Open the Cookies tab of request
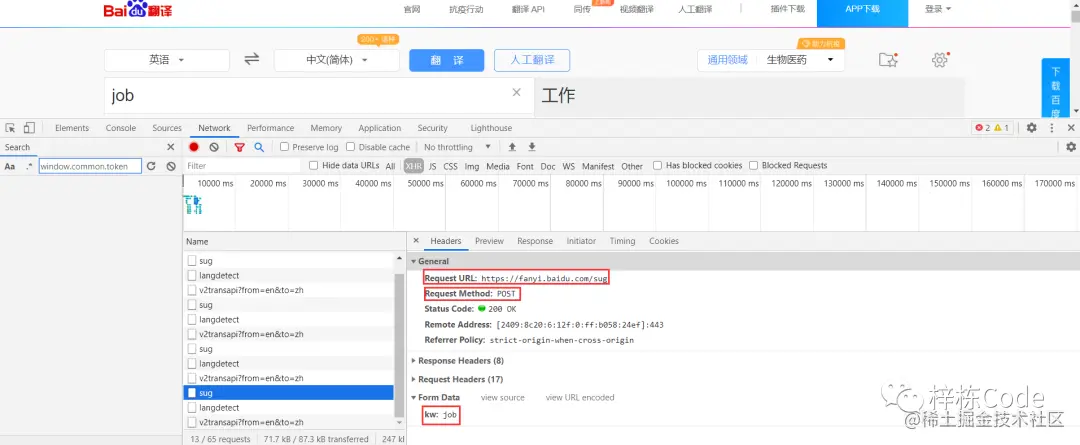Image resolution: width=1080 pixels, height=445 pixels. [x=664, y=241]
